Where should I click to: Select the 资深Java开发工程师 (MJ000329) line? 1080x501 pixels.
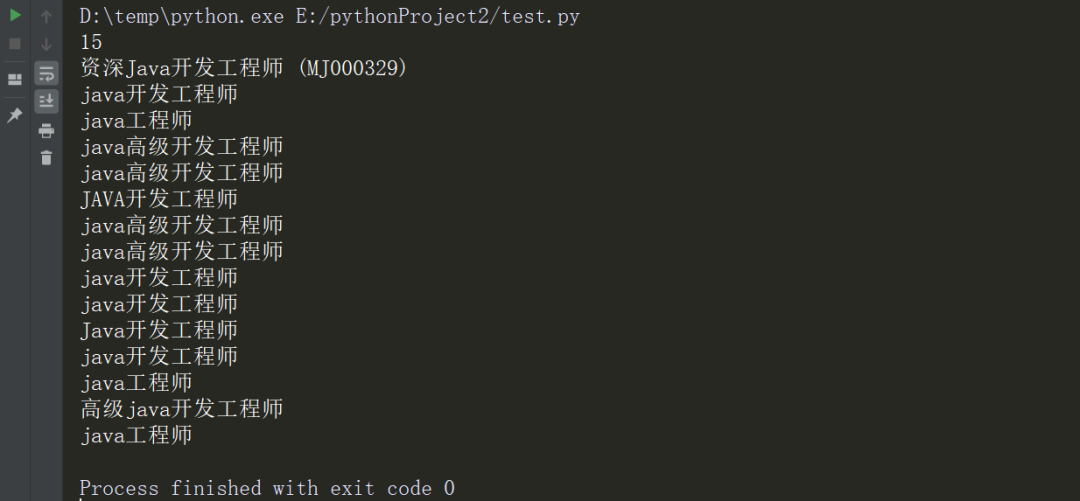(244, 68)
